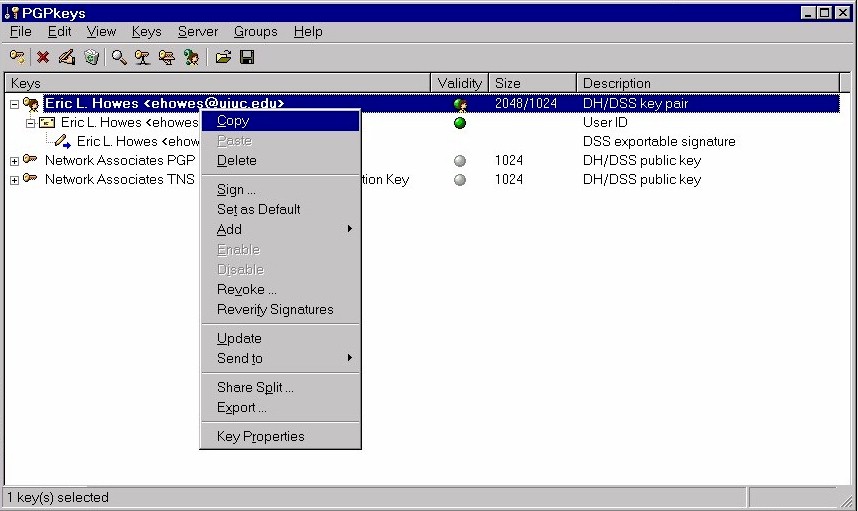Click the generate new key toolbar icon
Screen dimensions: 858x511
point(18,57)
